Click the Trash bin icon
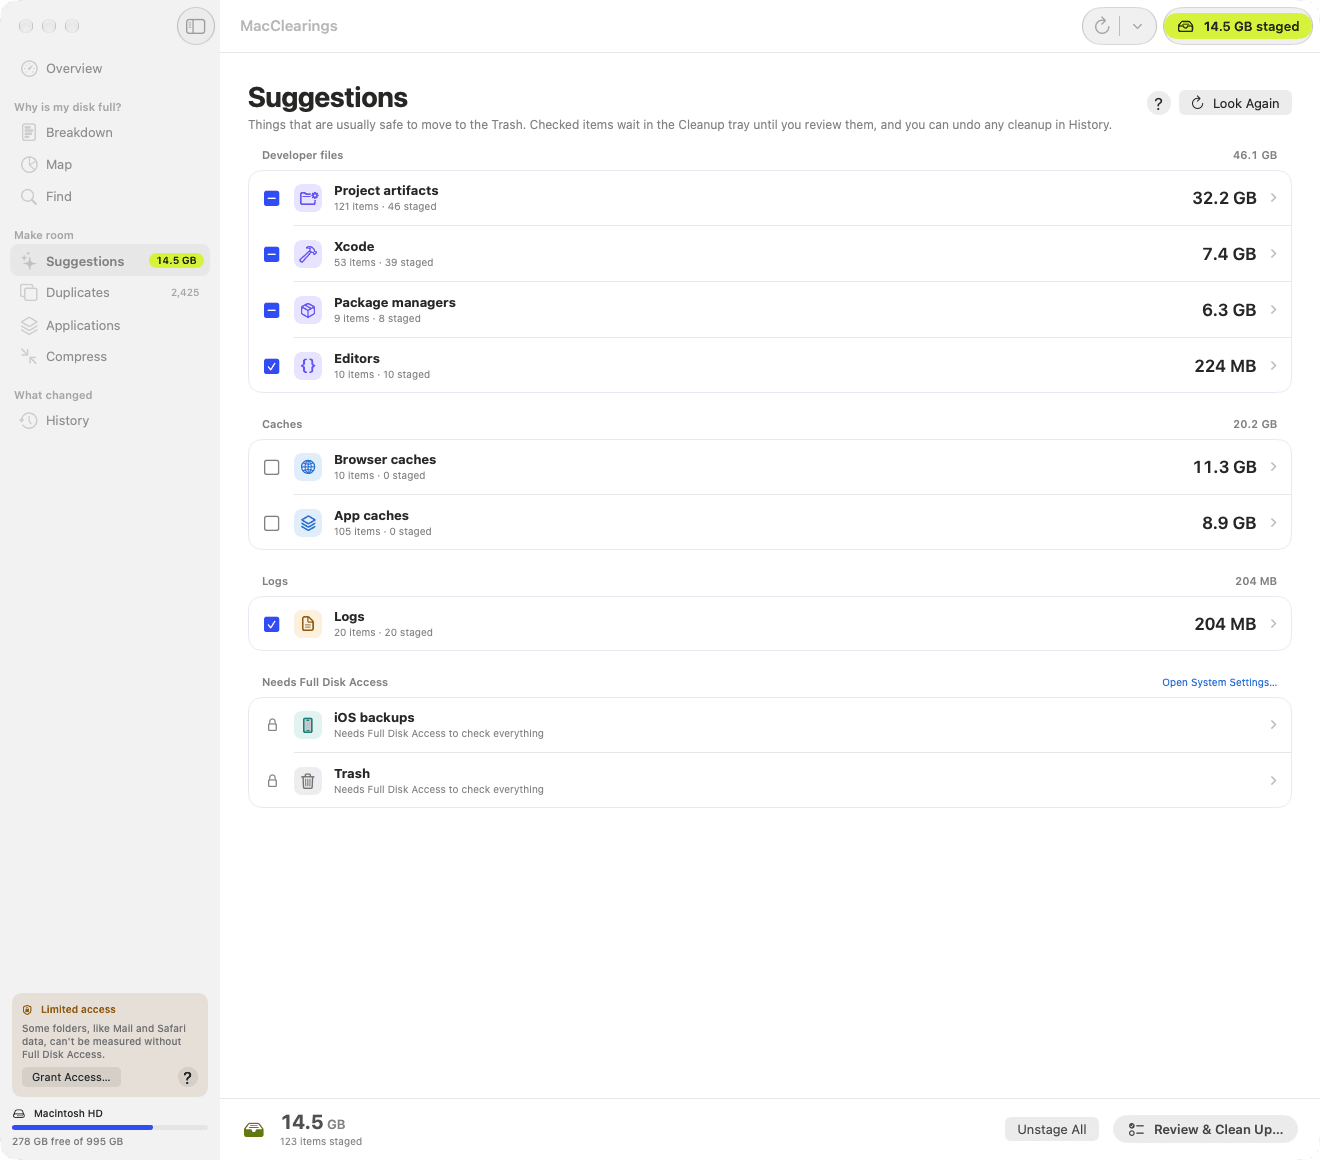 (x=308, y=781)
